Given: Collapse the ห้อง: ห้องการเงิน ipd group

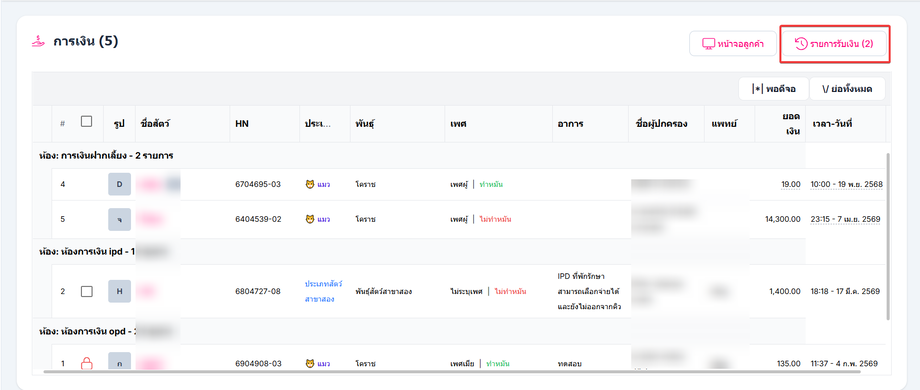Looking at the screenshot, I should (87, 252).
